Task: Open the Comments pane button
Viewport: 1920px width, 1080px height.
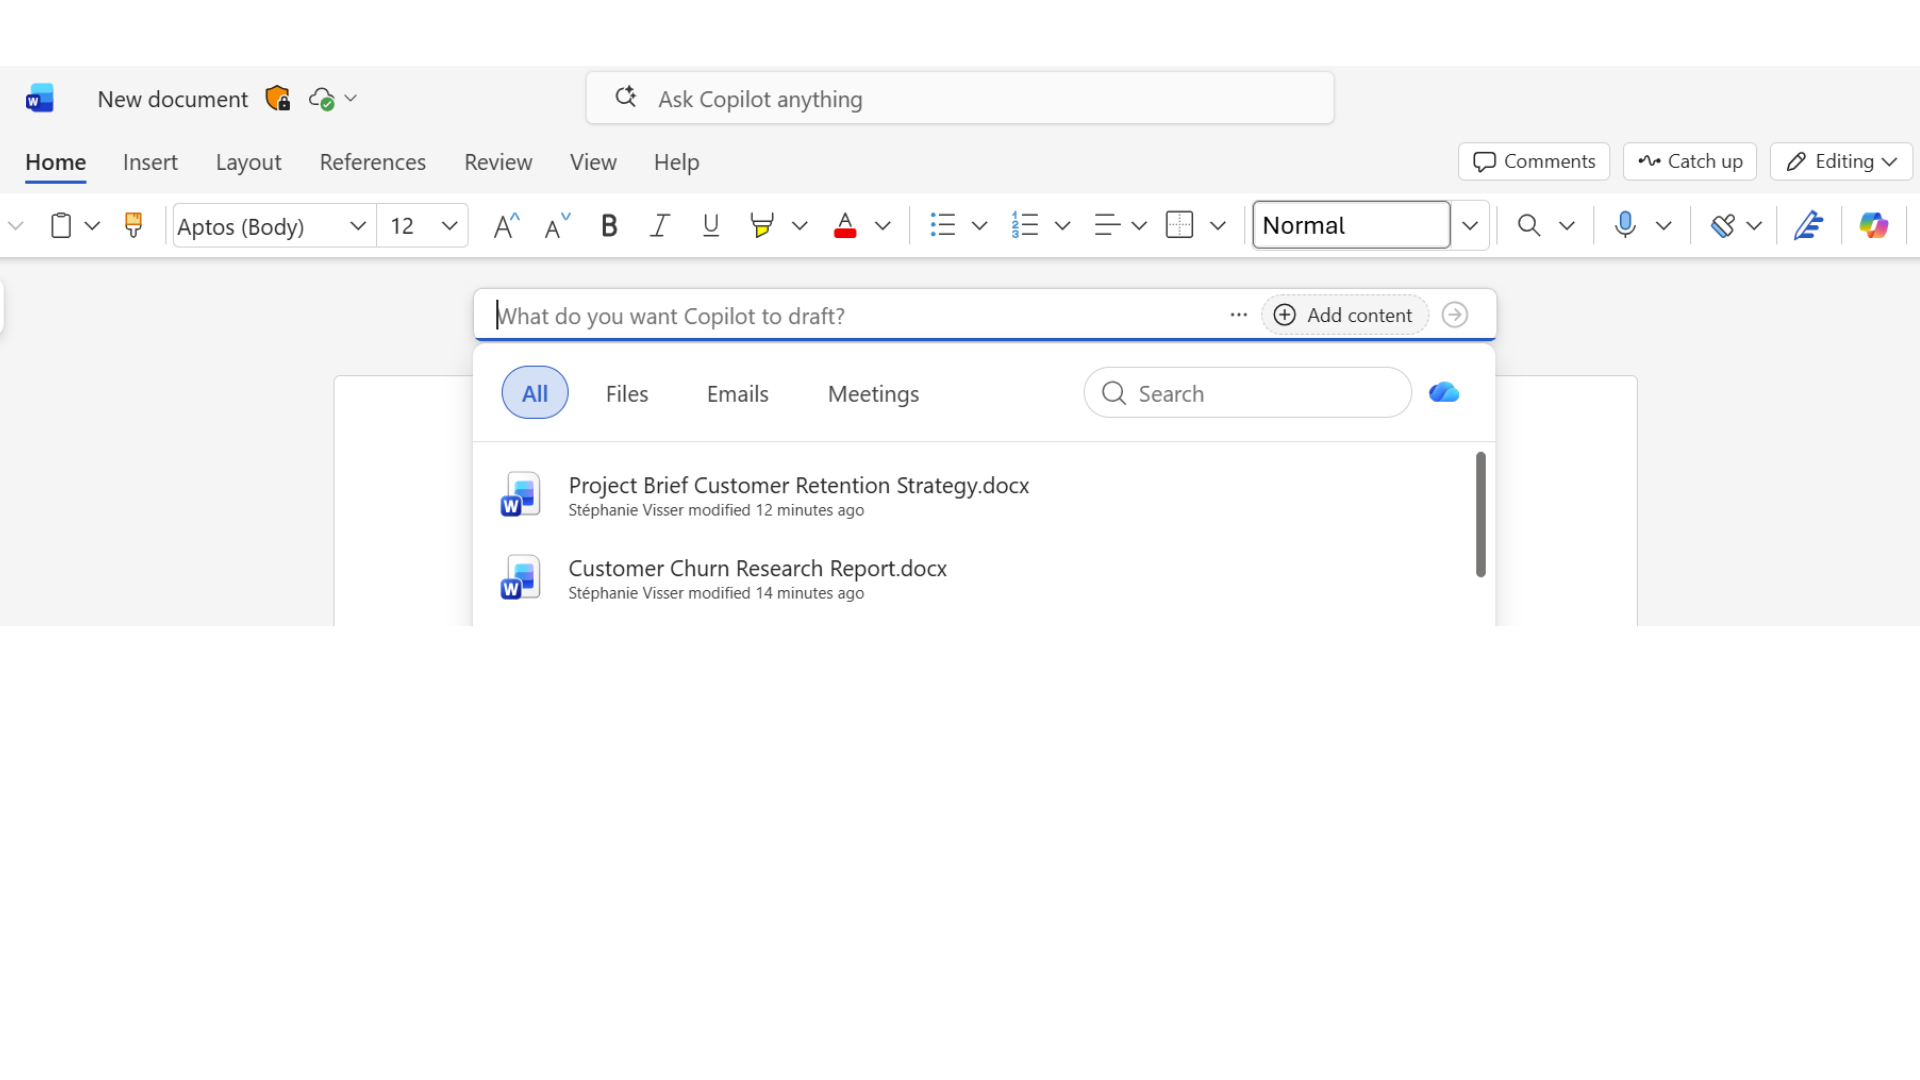Action: tap(1533, 161)
